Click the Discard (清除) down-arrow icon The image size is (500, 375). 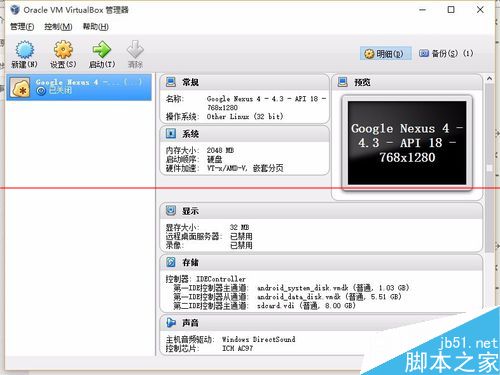(x=135, y=50)
